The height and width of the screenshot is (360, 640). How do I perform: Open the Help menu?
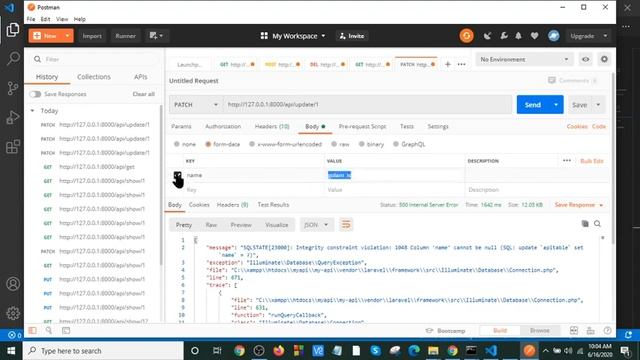pyautogui.click(x=80, y=19)
